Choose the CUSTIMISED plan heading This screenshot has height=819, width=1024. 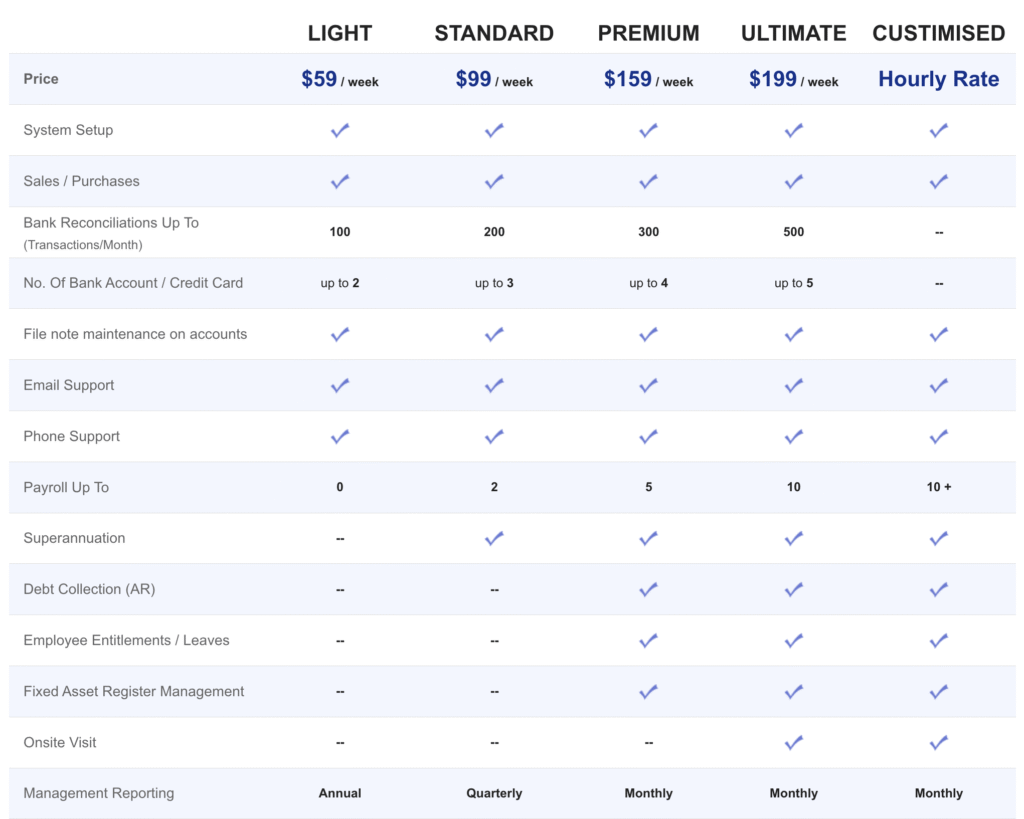click(x=939, y=33)
